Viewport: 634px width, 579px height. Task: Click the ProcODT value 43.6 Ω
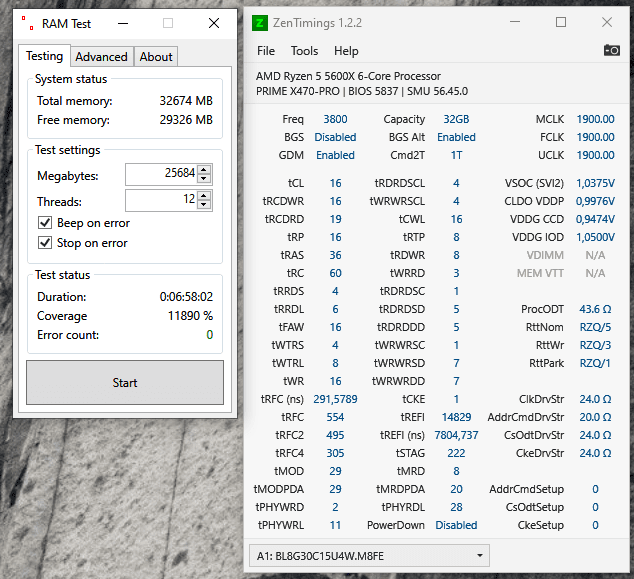(x=595, y=309)
